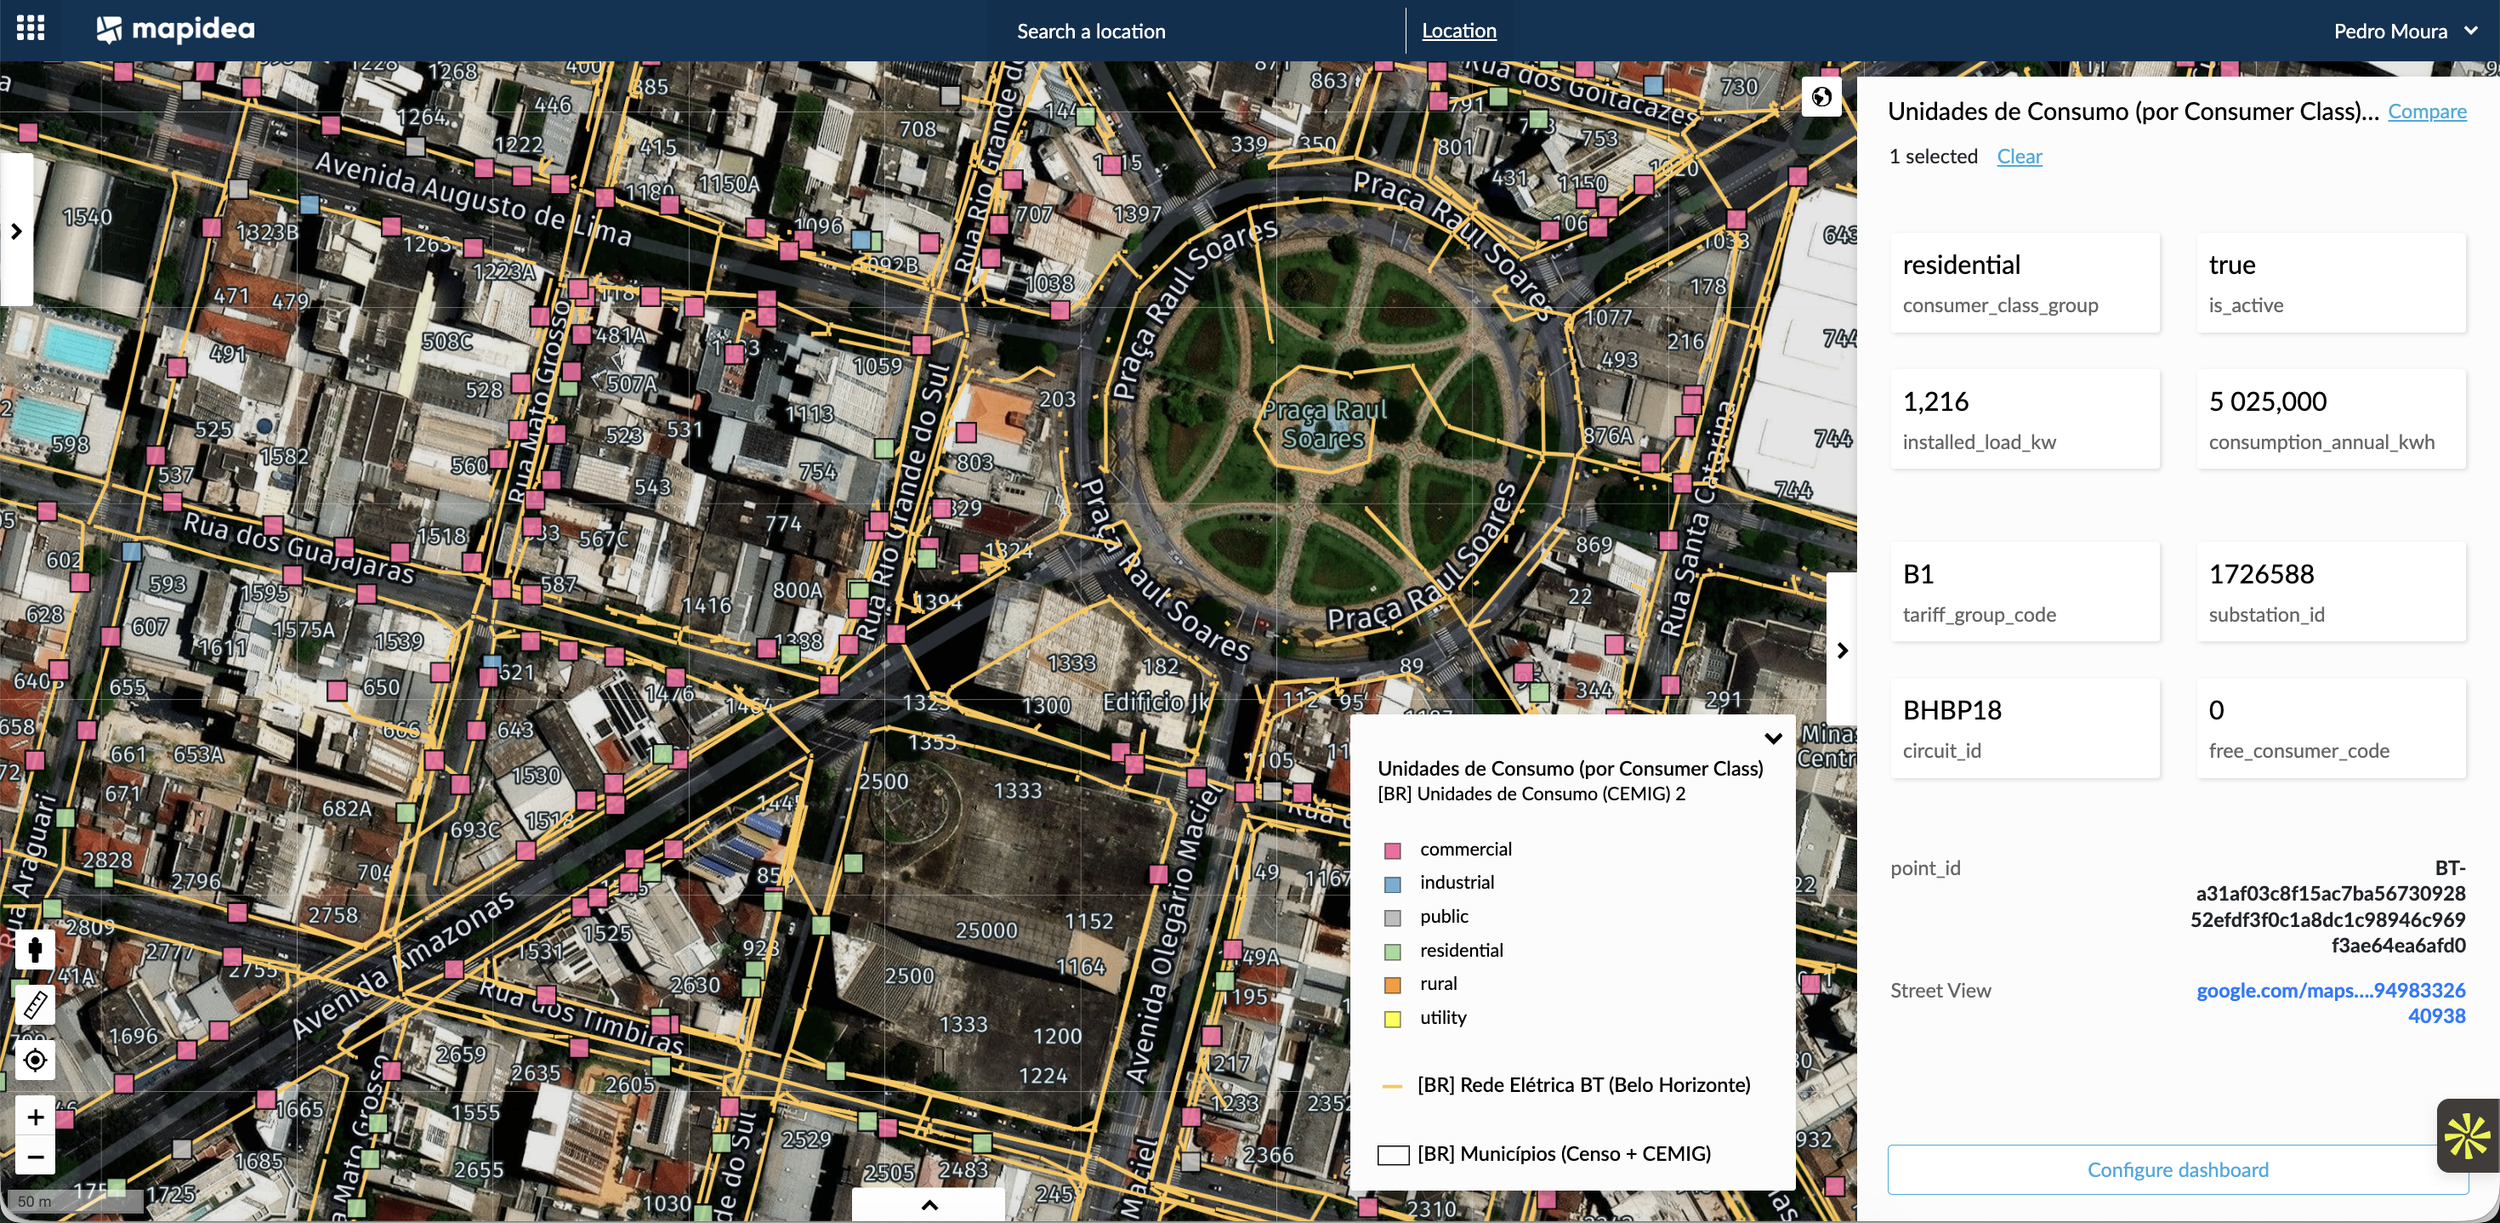Click Configure dashboard button
This screenshot has width=2500, height=1223.
pos(2177,1169)
